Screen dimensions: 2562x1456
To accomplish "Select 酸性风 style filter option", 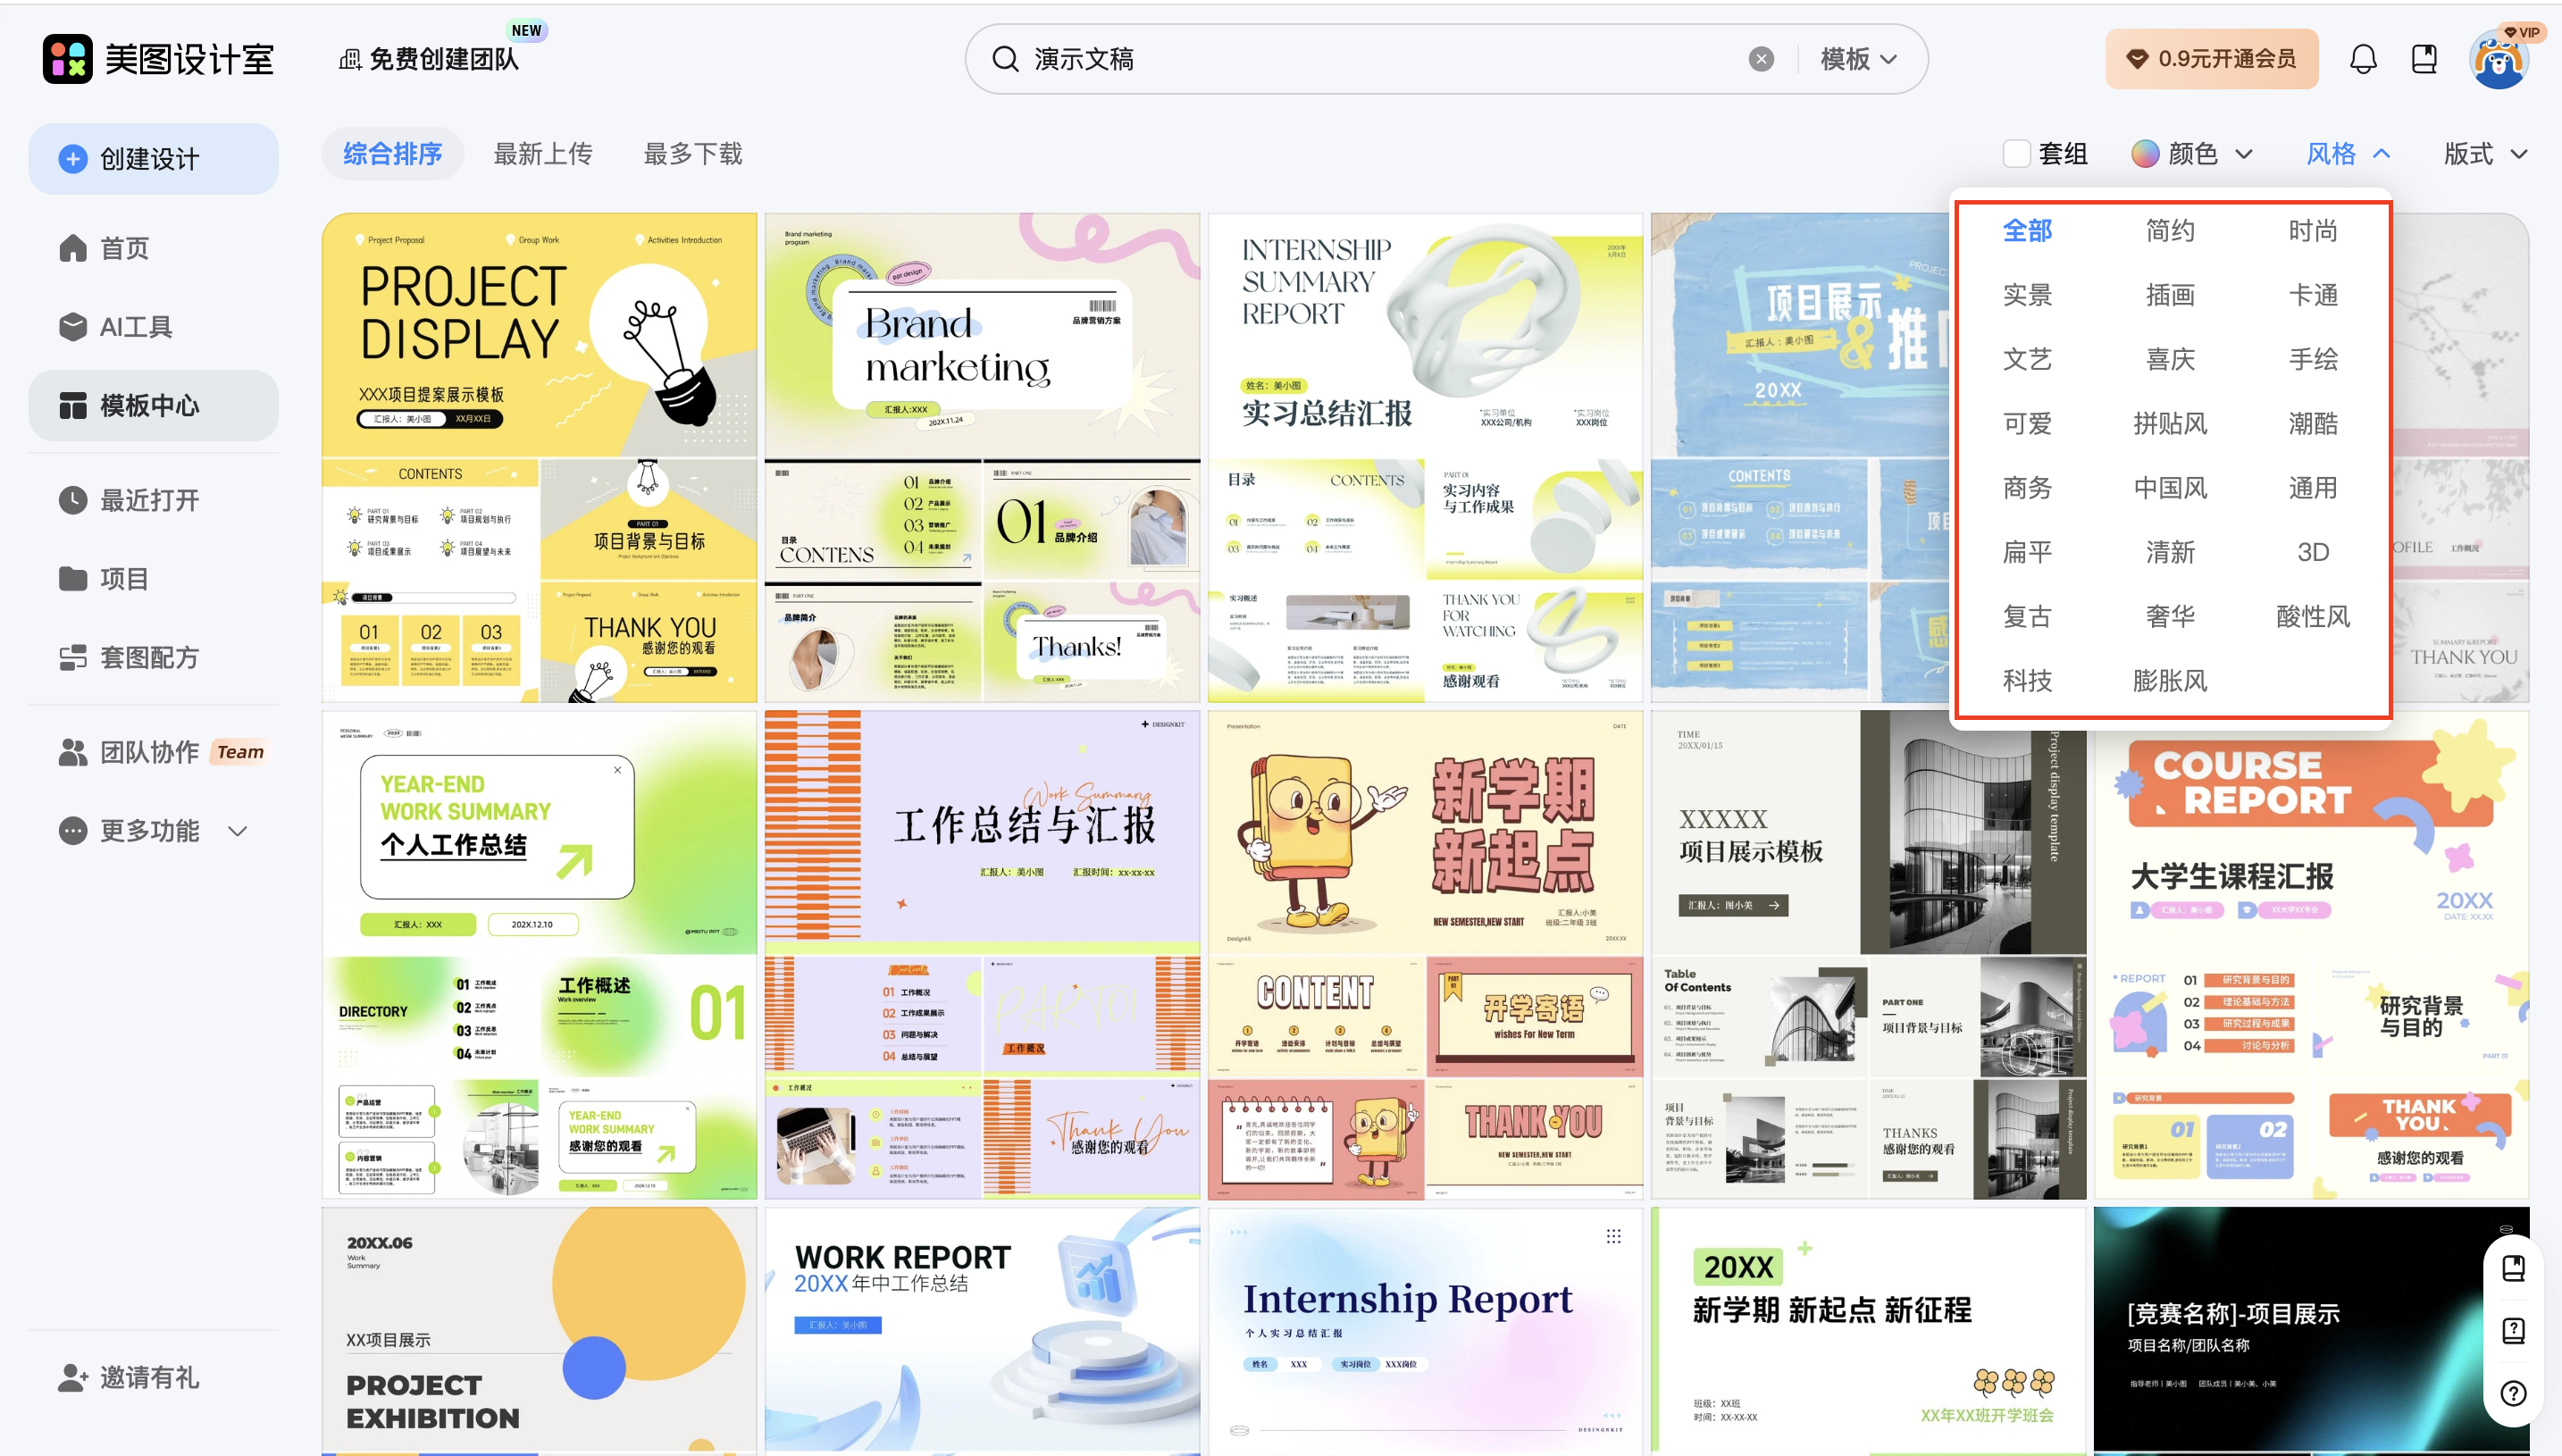I will point(2312,616).
